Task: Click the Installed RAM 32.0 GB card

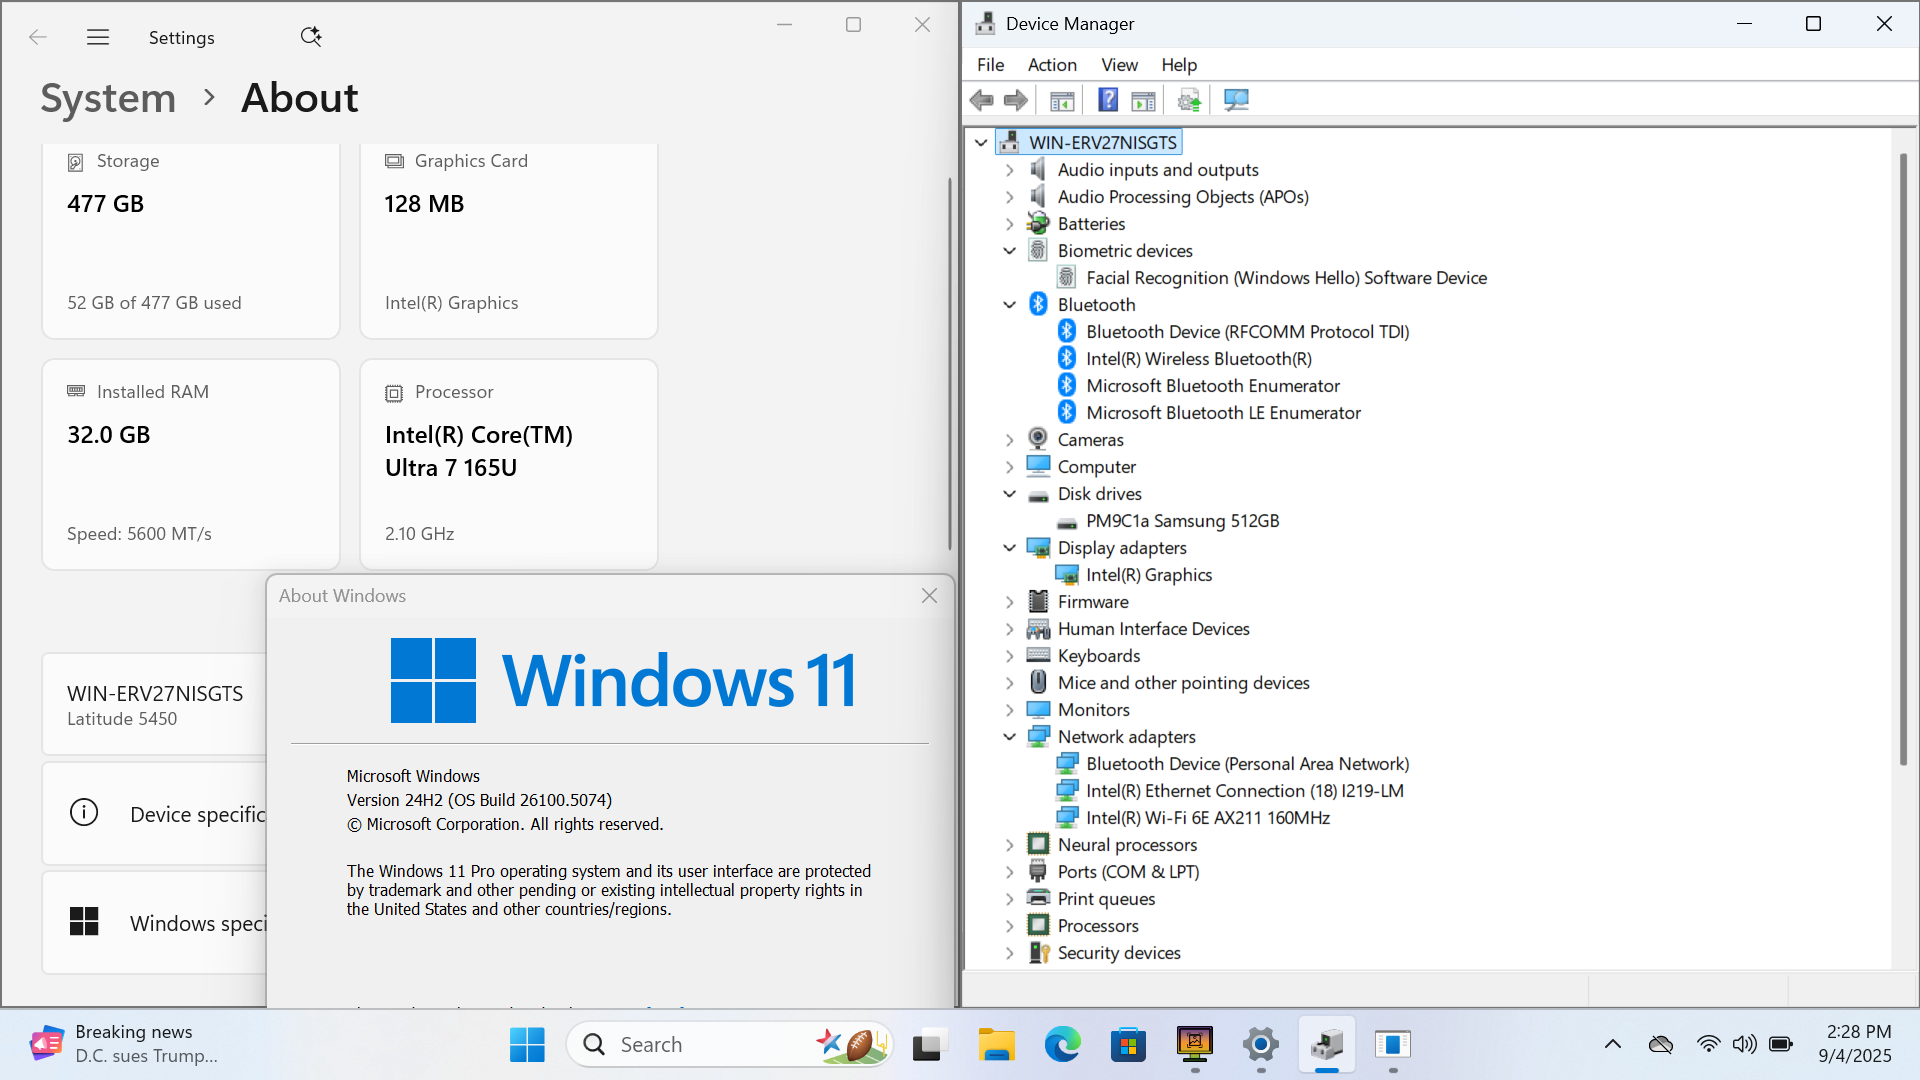Action: tap(191, 465)
